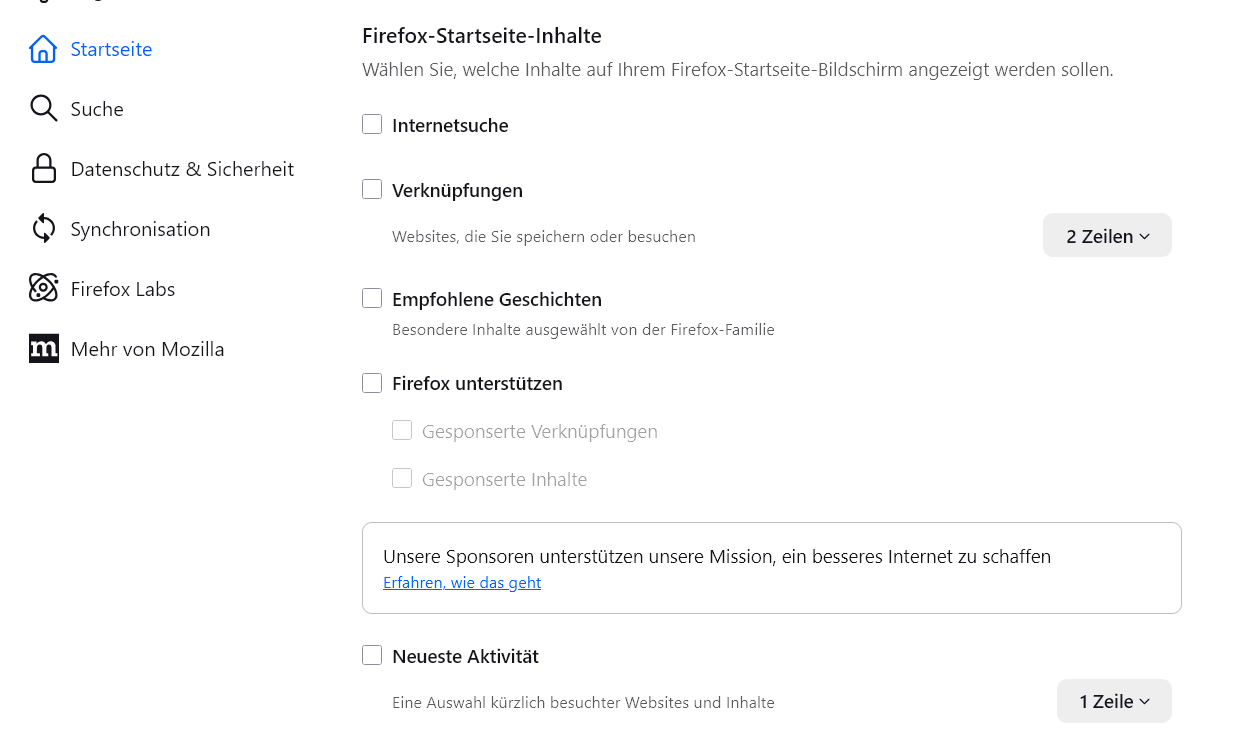Tick the Verknüpfungen checkbox
Screen dimensions: 1260x730
click(x=372, y=190)
